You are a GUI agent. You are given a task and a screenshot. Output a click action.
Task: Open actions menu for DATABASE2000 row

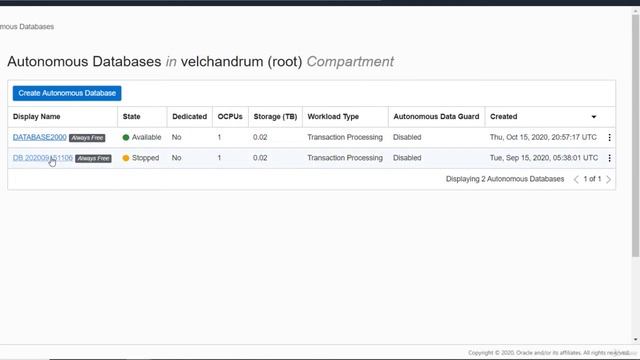[x=609, y=138]
